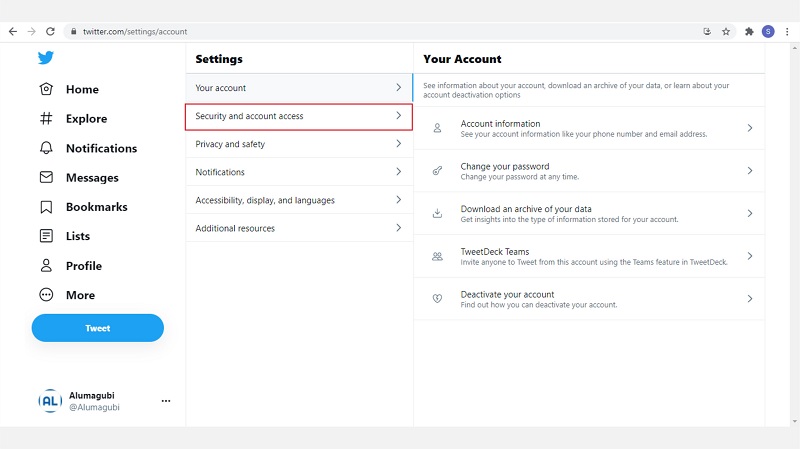Open Messages from the sidebar
The image size is (800, 449).
(x=92, y=178)
